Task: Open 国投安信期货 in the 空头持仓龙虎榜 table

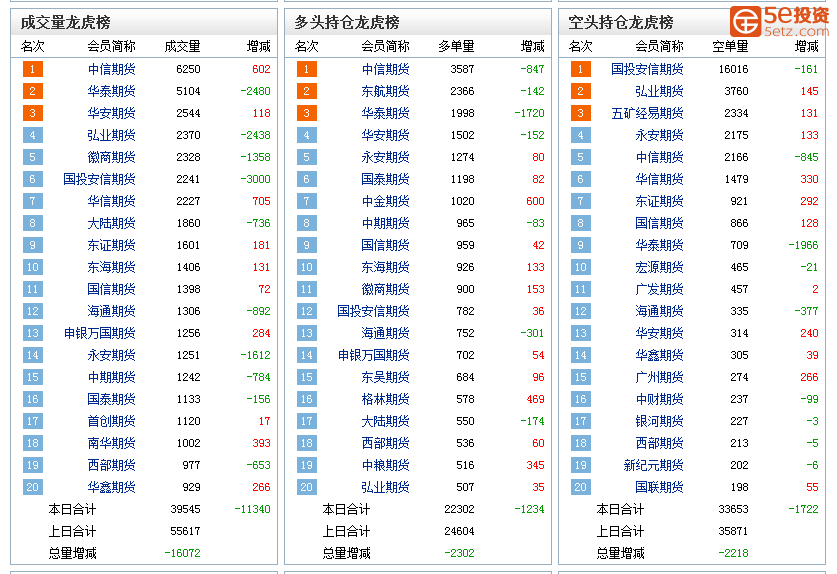Action: [x=647, y=69]
